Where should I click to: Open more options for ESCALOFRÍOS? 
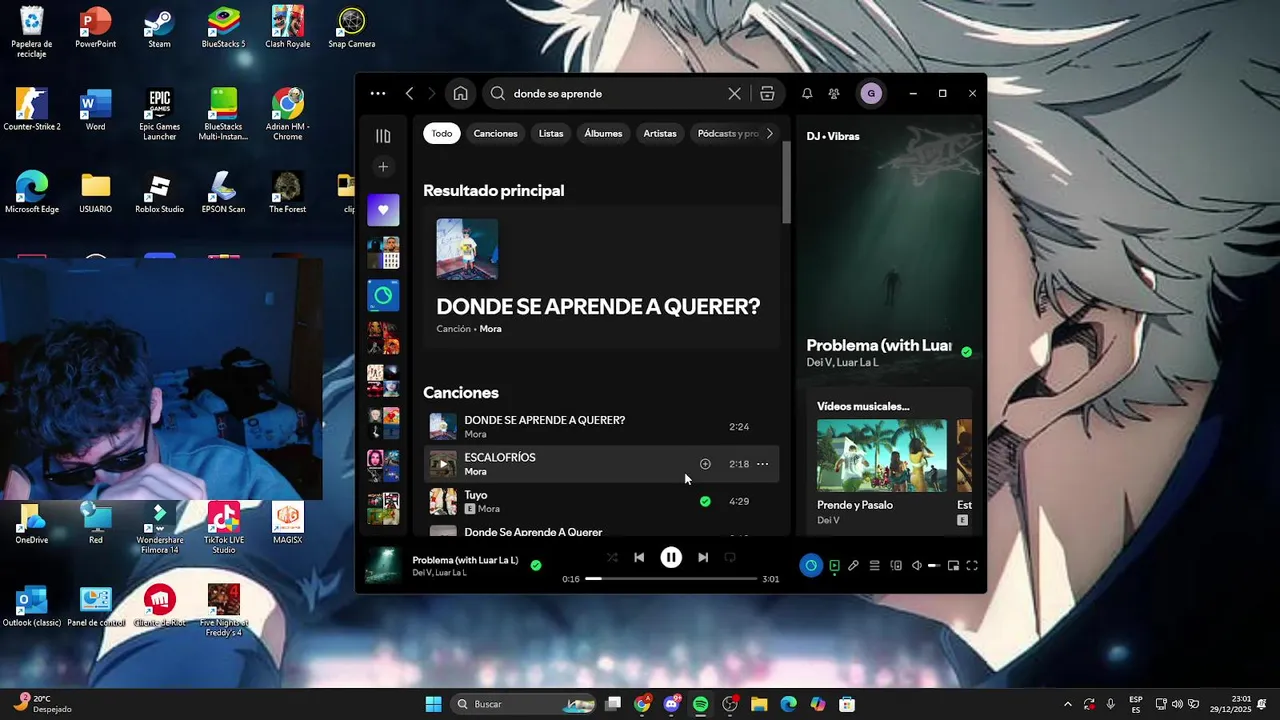pos(762,464)
